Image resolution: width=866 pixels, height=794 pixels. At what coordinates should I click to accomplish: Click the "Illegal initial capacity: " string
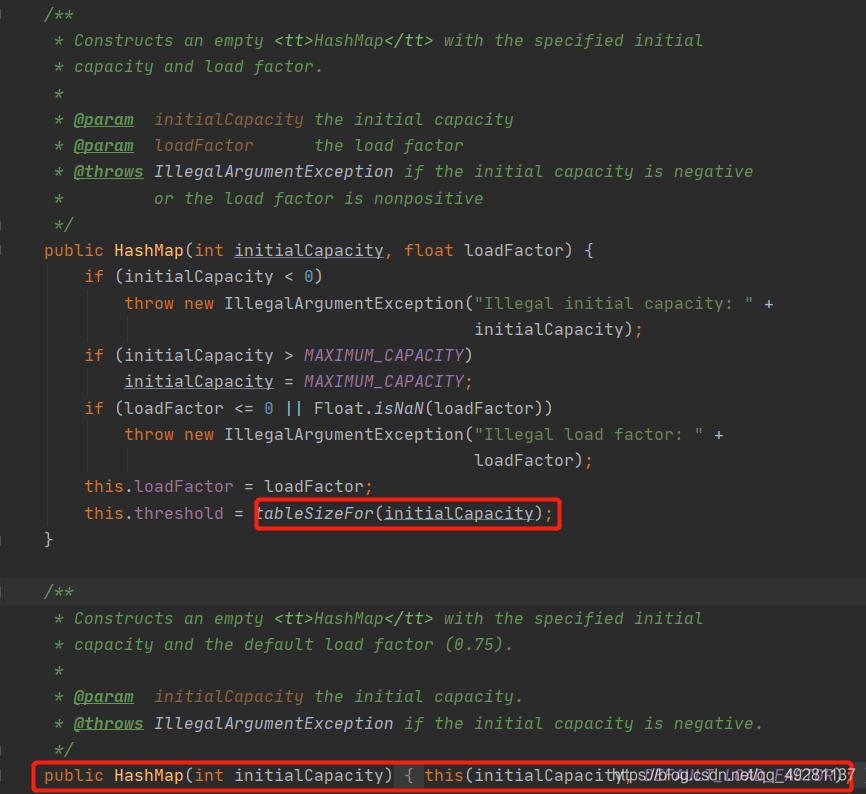tap(614, 303)
